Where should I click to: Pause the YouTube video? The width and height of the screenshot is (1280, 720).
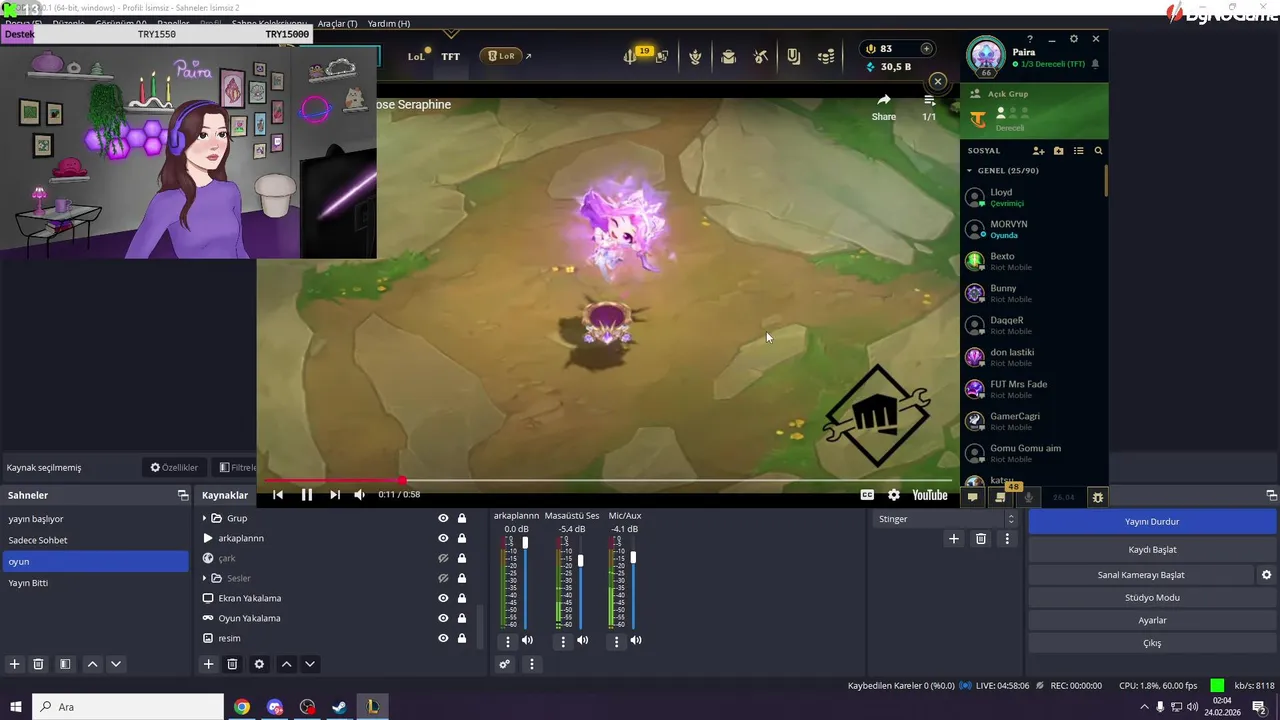tap(307, 495)
